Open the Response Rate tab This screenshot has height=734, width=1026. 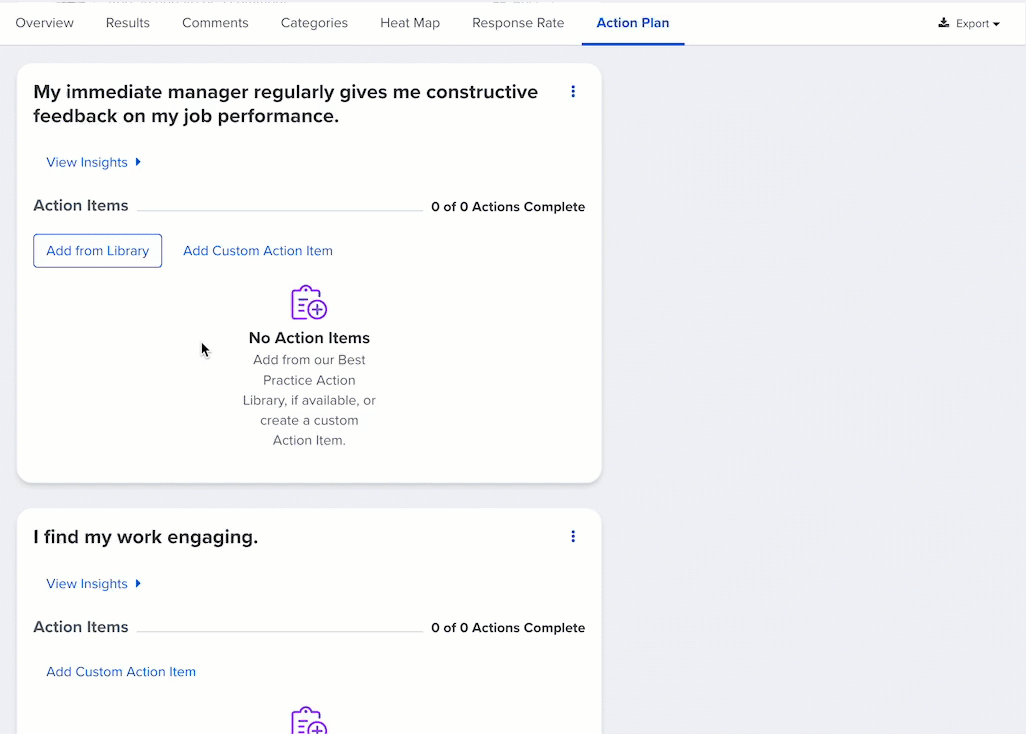tap(518, 23)
